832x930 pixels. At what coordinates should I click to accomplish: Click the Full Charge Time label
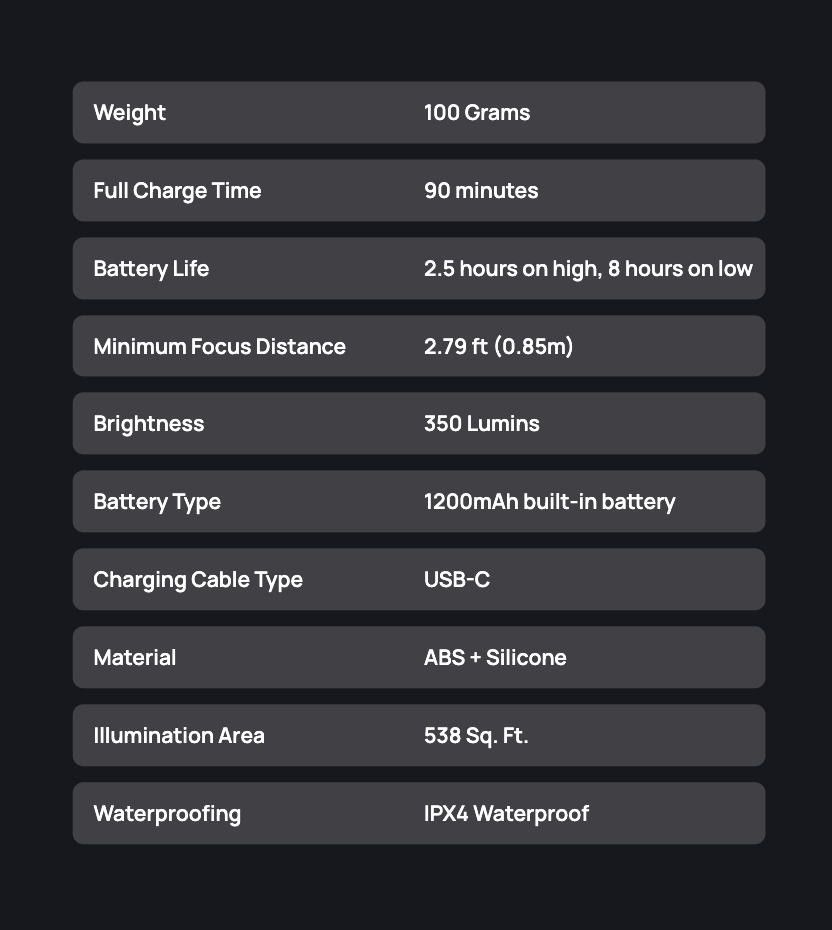coord(177,191)
